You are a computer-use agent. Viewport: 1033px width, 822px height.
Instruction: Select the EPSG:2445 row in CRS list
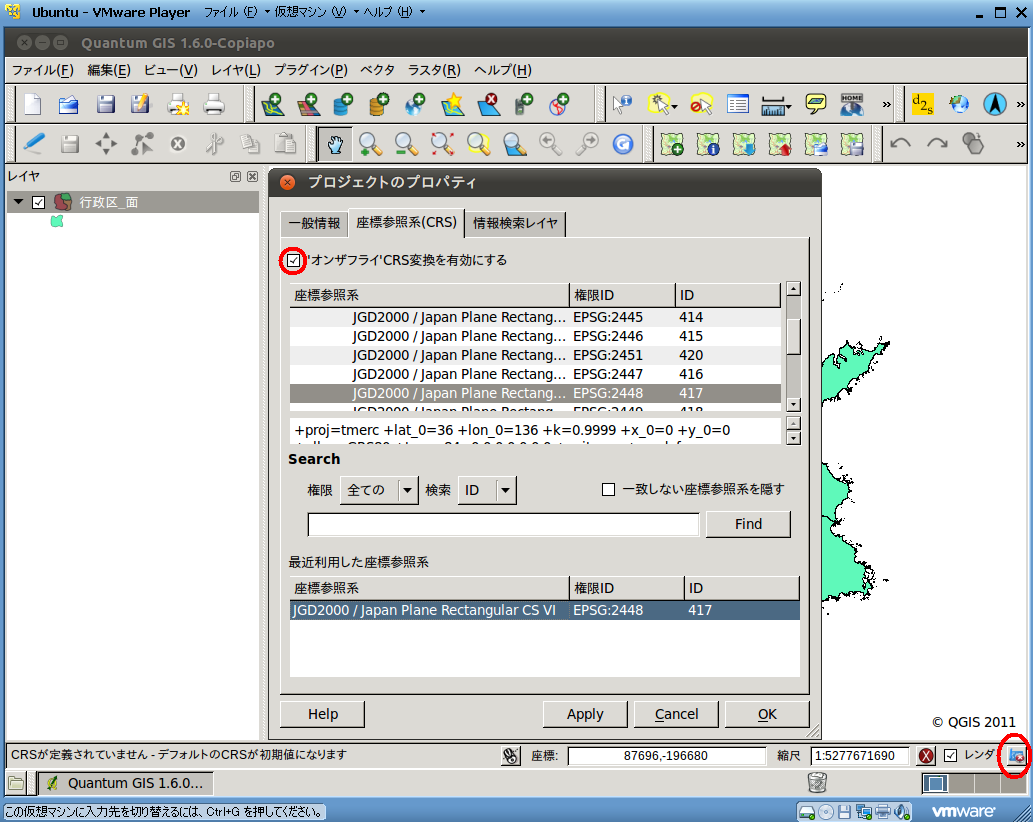point(535,317)
